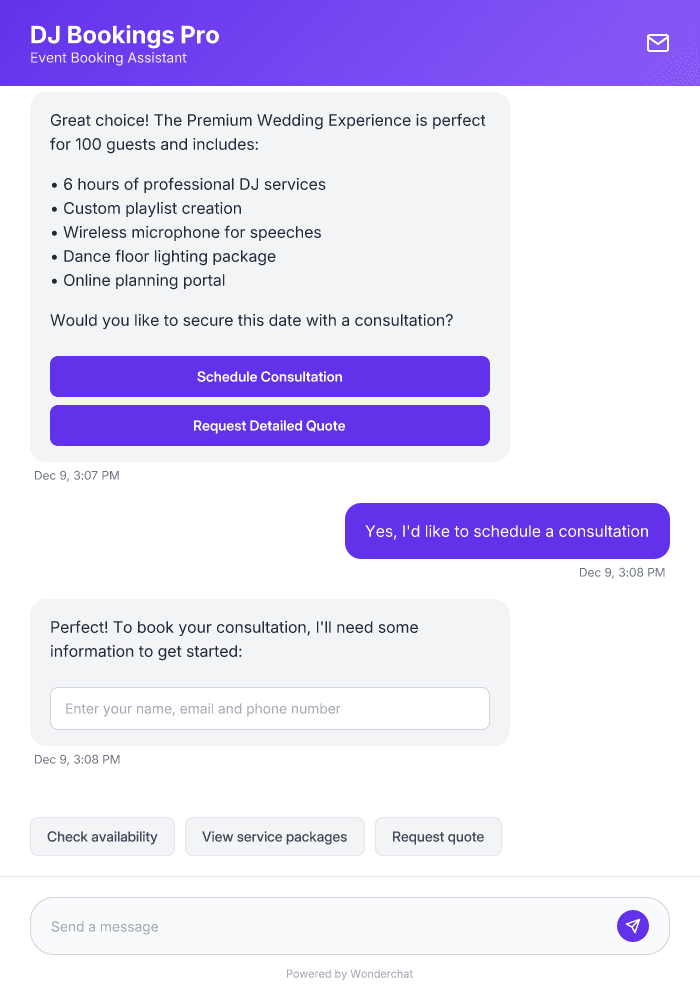This screenshot has height=1000, width=700.
Task: Click the Dec 9, 3:08 PM timestamp under the reply
Action: pos(621,572)
